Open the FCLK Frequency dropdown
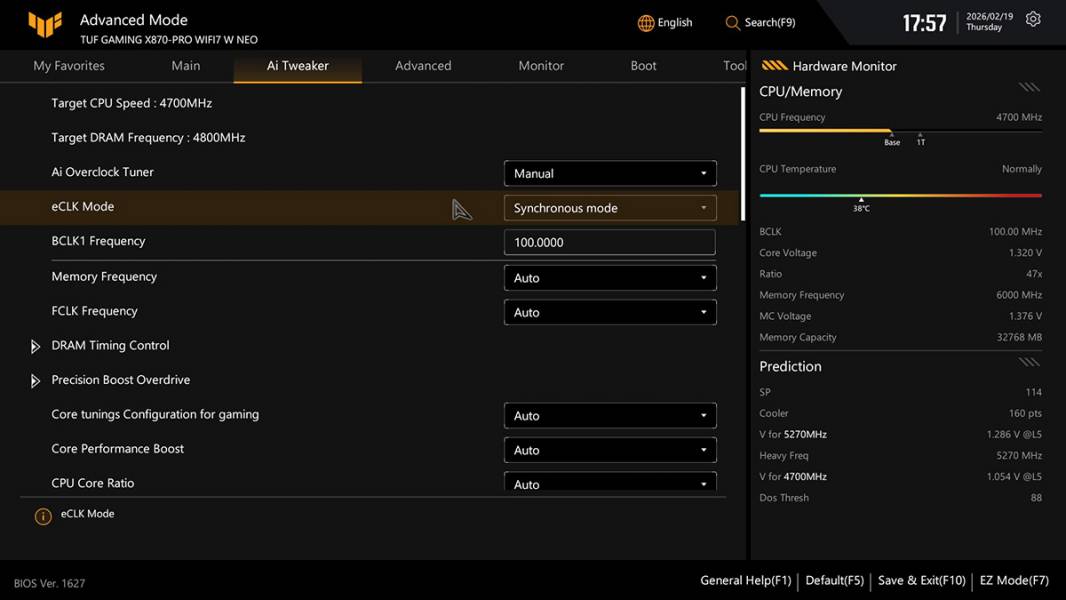The image size is (1066, 600). (610, 312)
